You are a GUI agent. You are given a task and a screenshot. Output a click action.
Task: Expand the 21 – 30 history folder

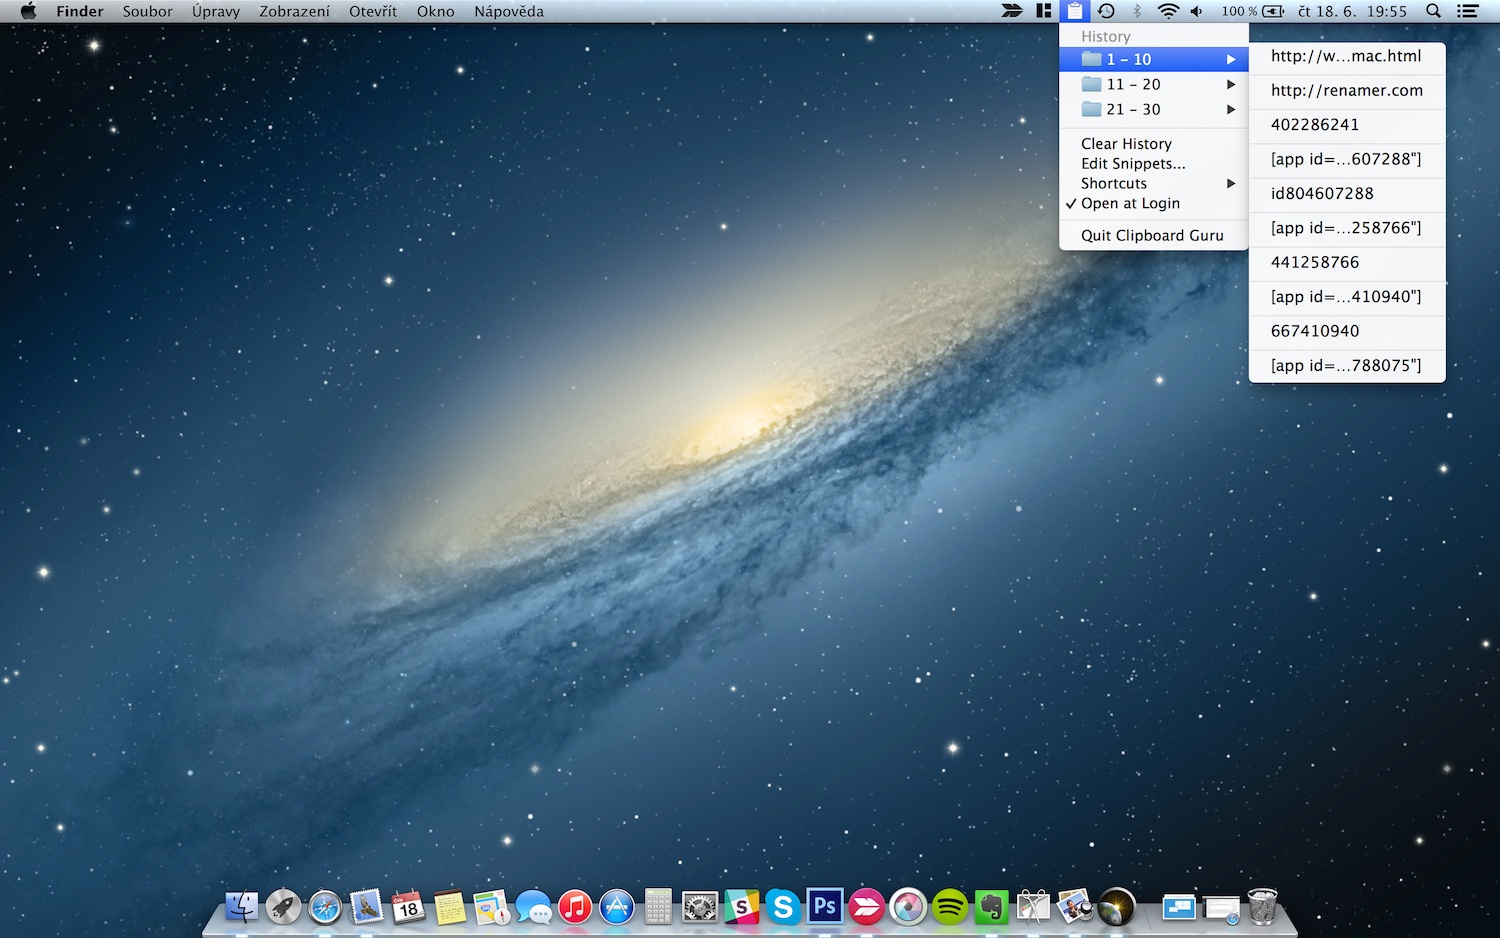(1133, 109)
